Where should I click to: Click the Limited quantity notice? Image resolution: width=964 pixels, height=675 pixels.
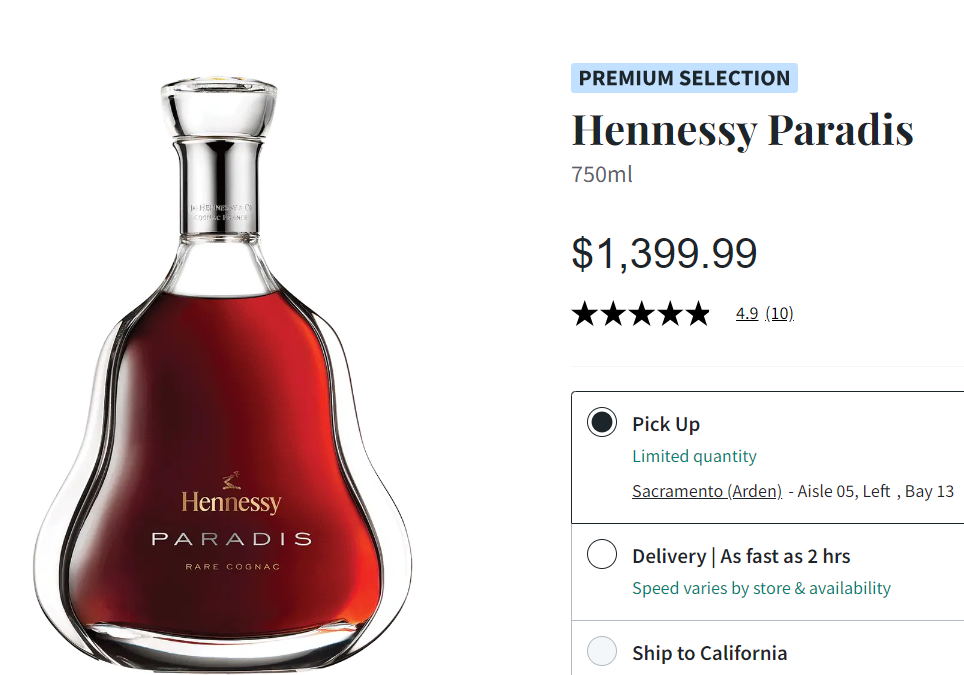694,456
